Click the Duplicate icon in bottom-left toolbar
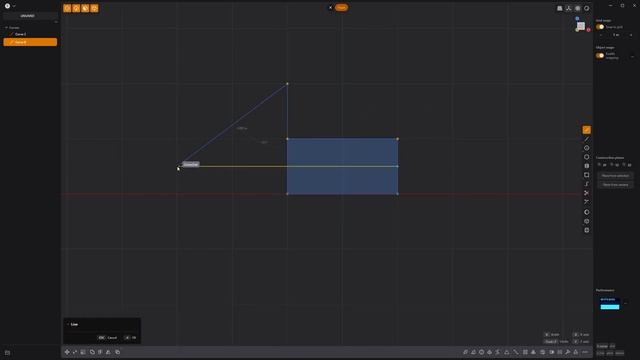 (118, 352)
